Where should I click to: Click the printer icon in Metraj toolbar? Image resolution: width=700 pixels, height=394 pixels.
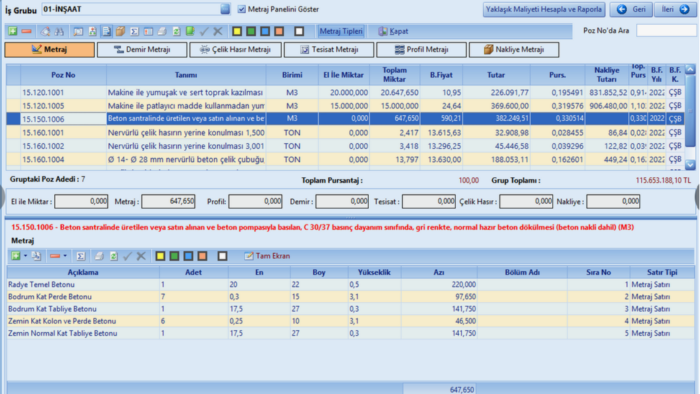(99, 256)
